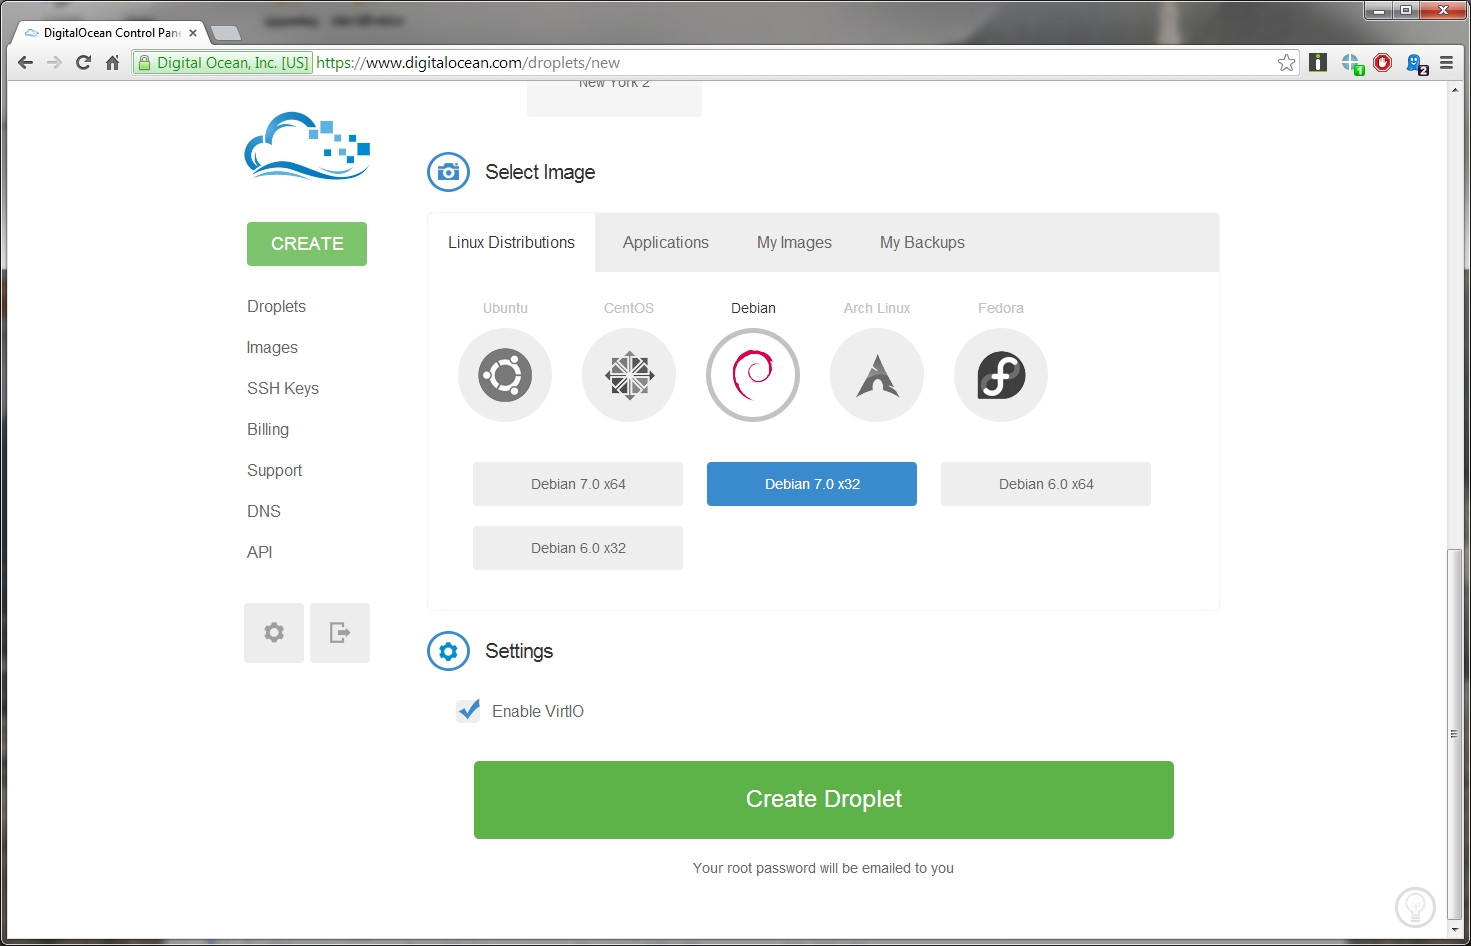Open account settings gear icon in sidebar
The width and height of the screenshot is (1471, 946).
click(x=274, y=633)
